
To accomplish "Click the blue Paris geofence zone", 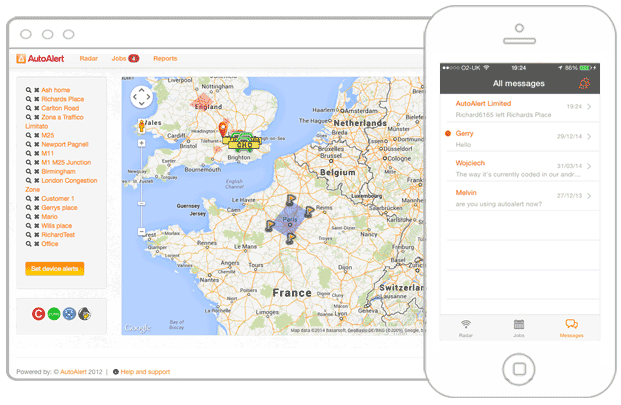I will click(x=290, y=221).
